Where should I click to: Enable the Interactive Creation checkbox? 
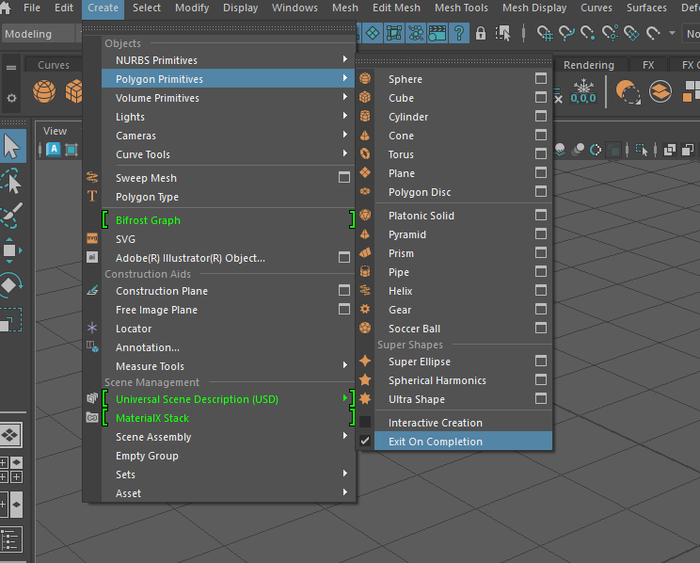[365, 422]
